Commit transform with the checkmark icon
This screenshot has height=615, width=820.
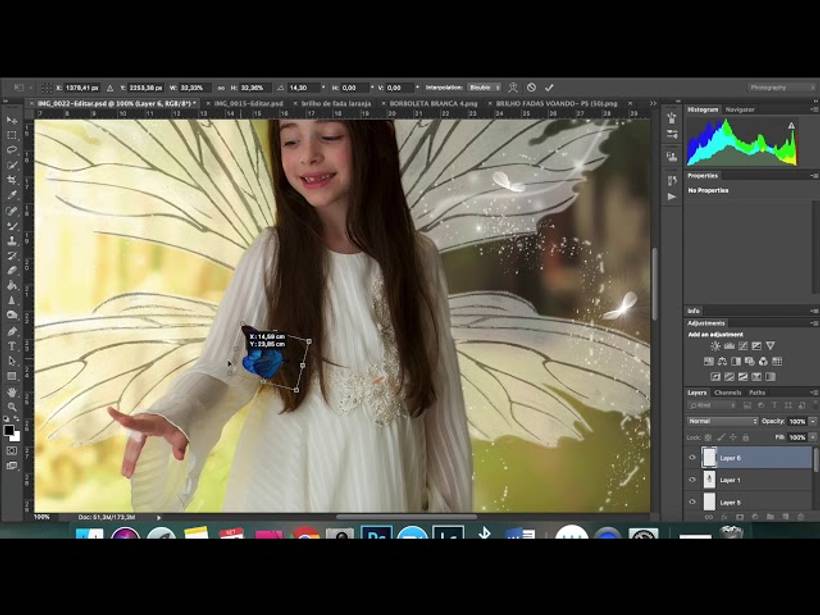pyautogui.click(x=549, y=88)
